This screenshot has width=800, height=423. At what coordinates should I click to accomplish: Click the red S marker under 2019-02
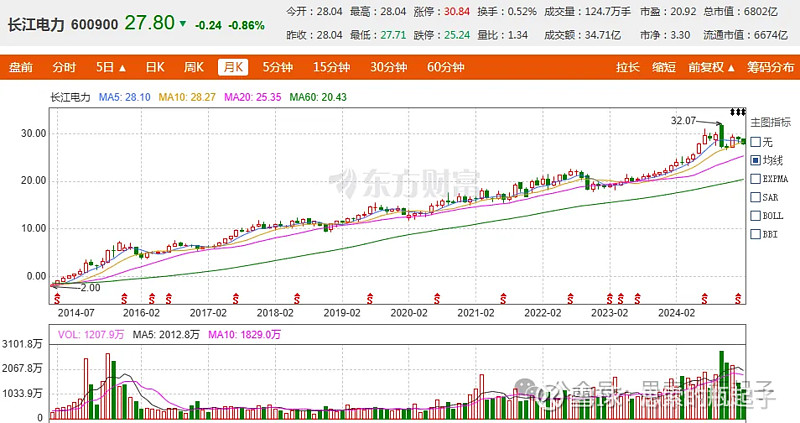tap(369, 298)
